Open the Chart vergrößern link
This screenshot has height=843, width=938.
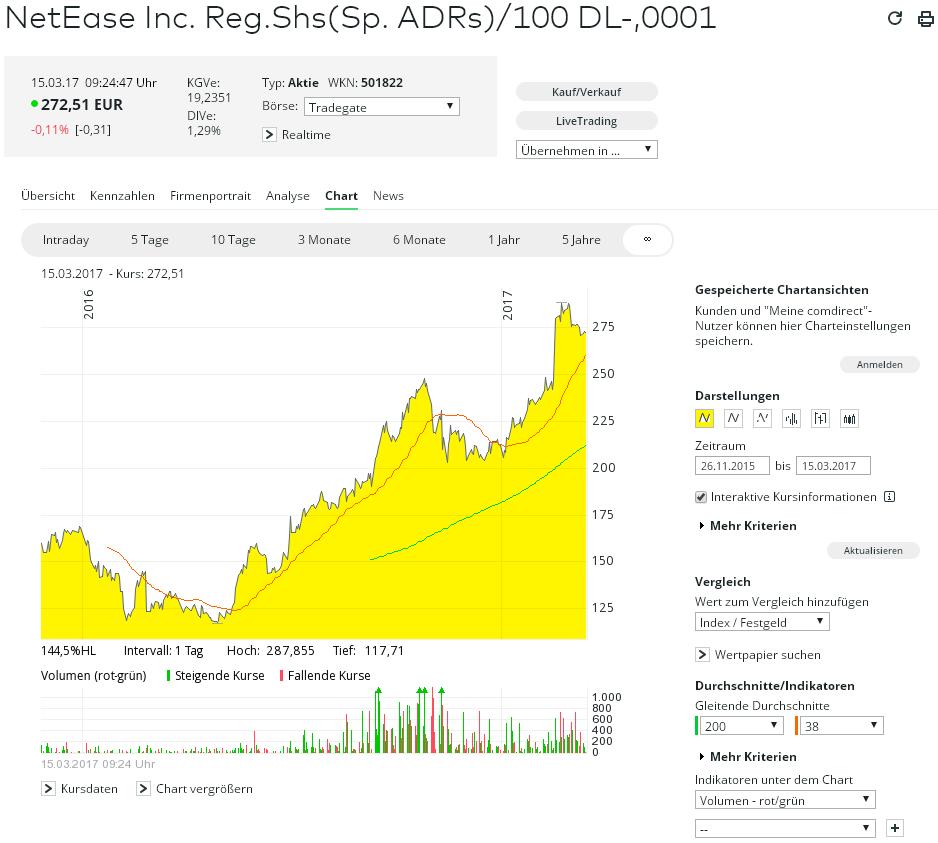[204, 789]
